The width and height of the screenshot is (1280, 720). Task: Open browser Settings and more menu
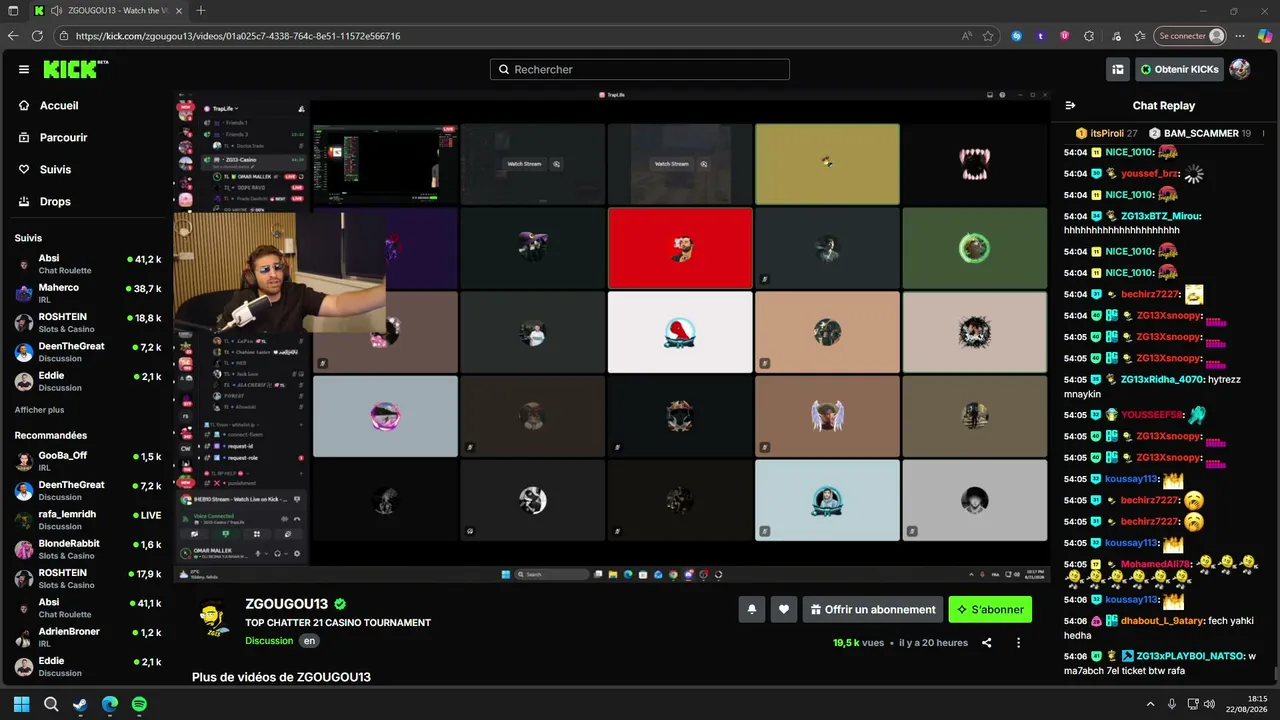[x=1241, y=36]
